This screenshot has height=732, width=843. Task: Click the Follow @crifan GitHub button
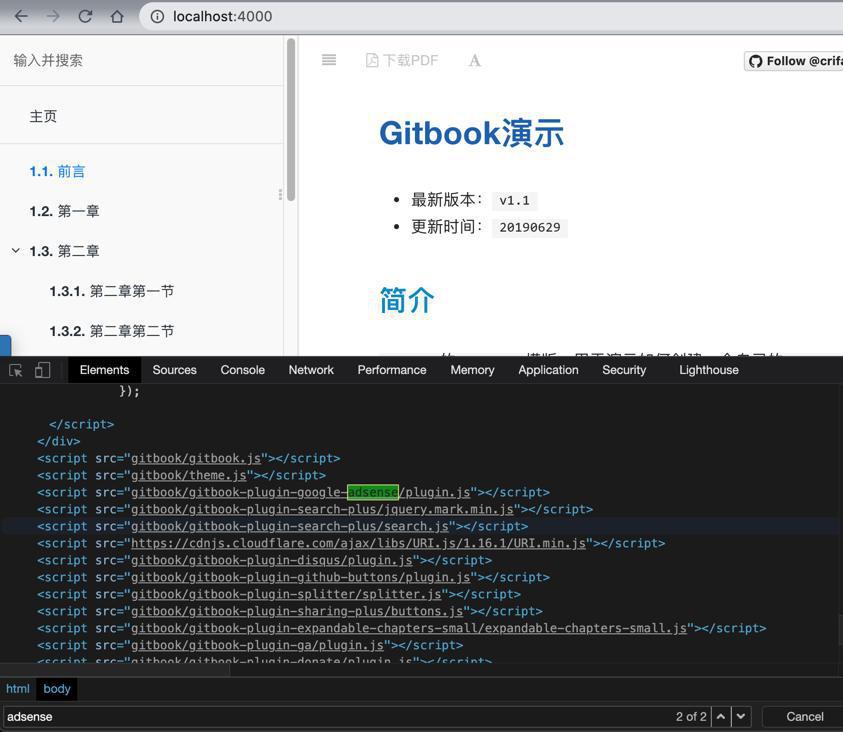pos(794,61)
